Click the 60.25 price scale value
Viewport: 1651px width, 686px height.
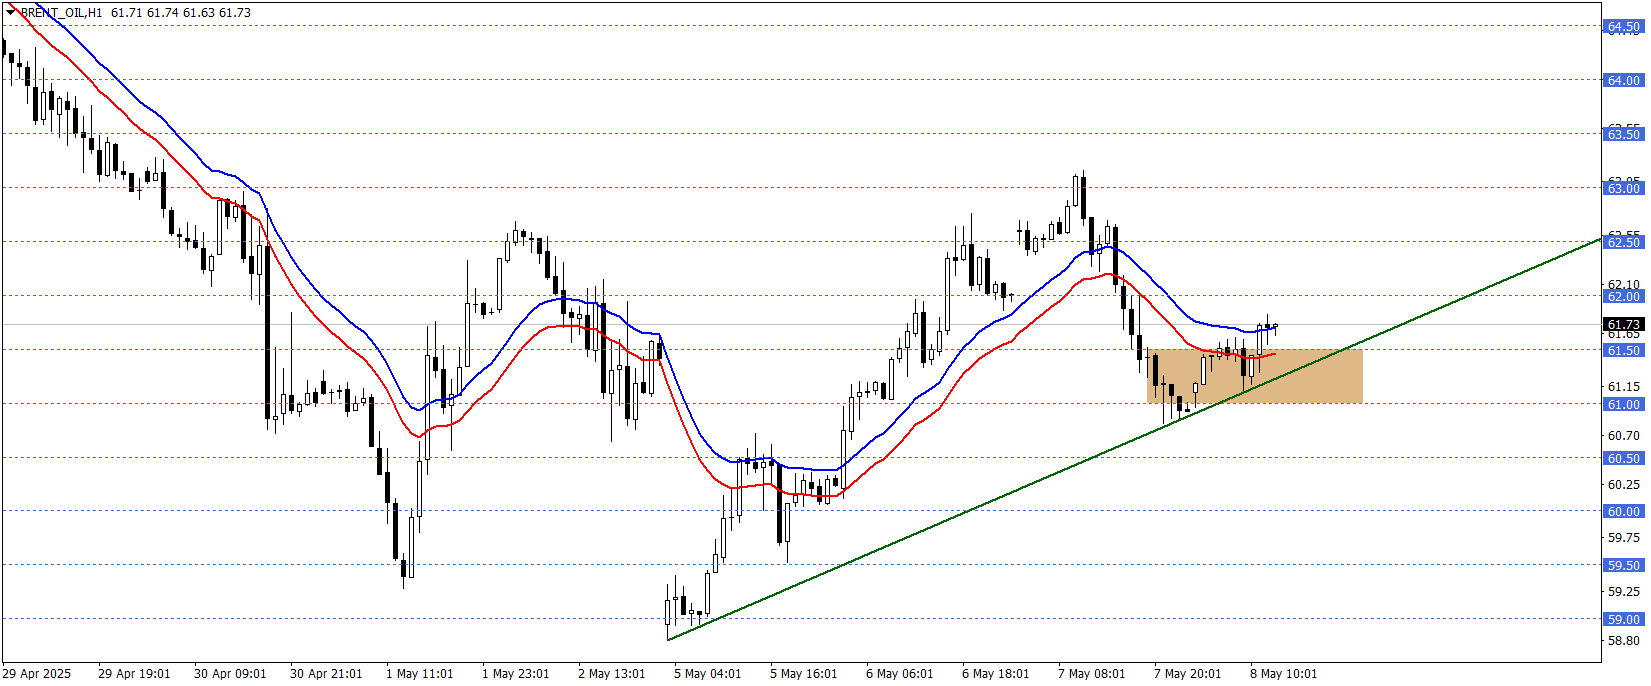[x=1624, y=484]
